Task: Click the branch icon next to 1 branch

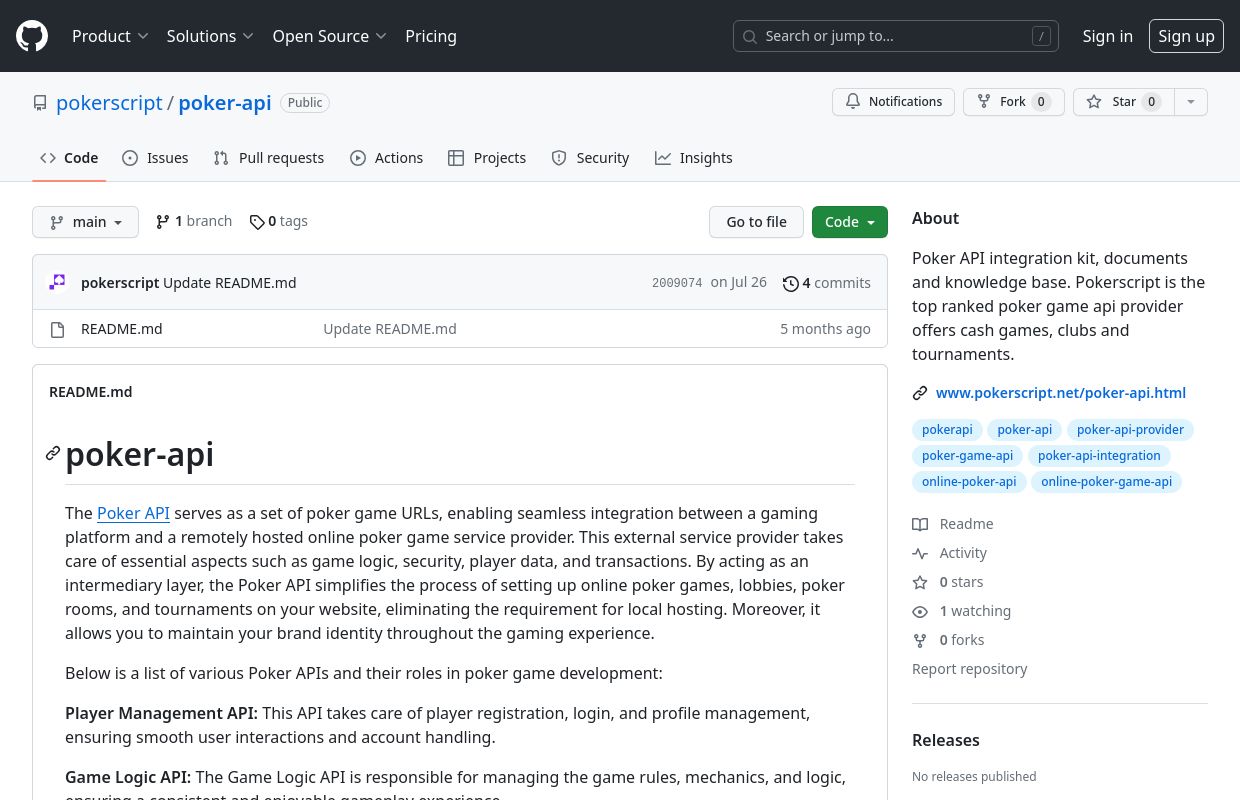Action: click(x=163, y=222)
